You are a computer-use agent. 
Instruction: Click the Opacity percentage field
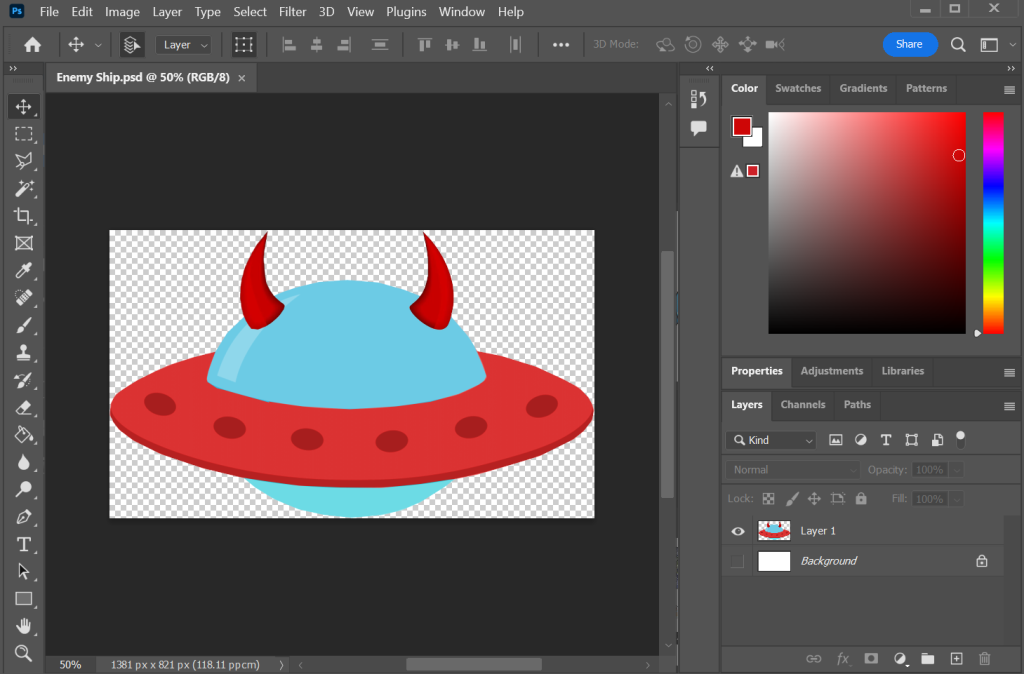pyautogui.click(x=929, y=470)
